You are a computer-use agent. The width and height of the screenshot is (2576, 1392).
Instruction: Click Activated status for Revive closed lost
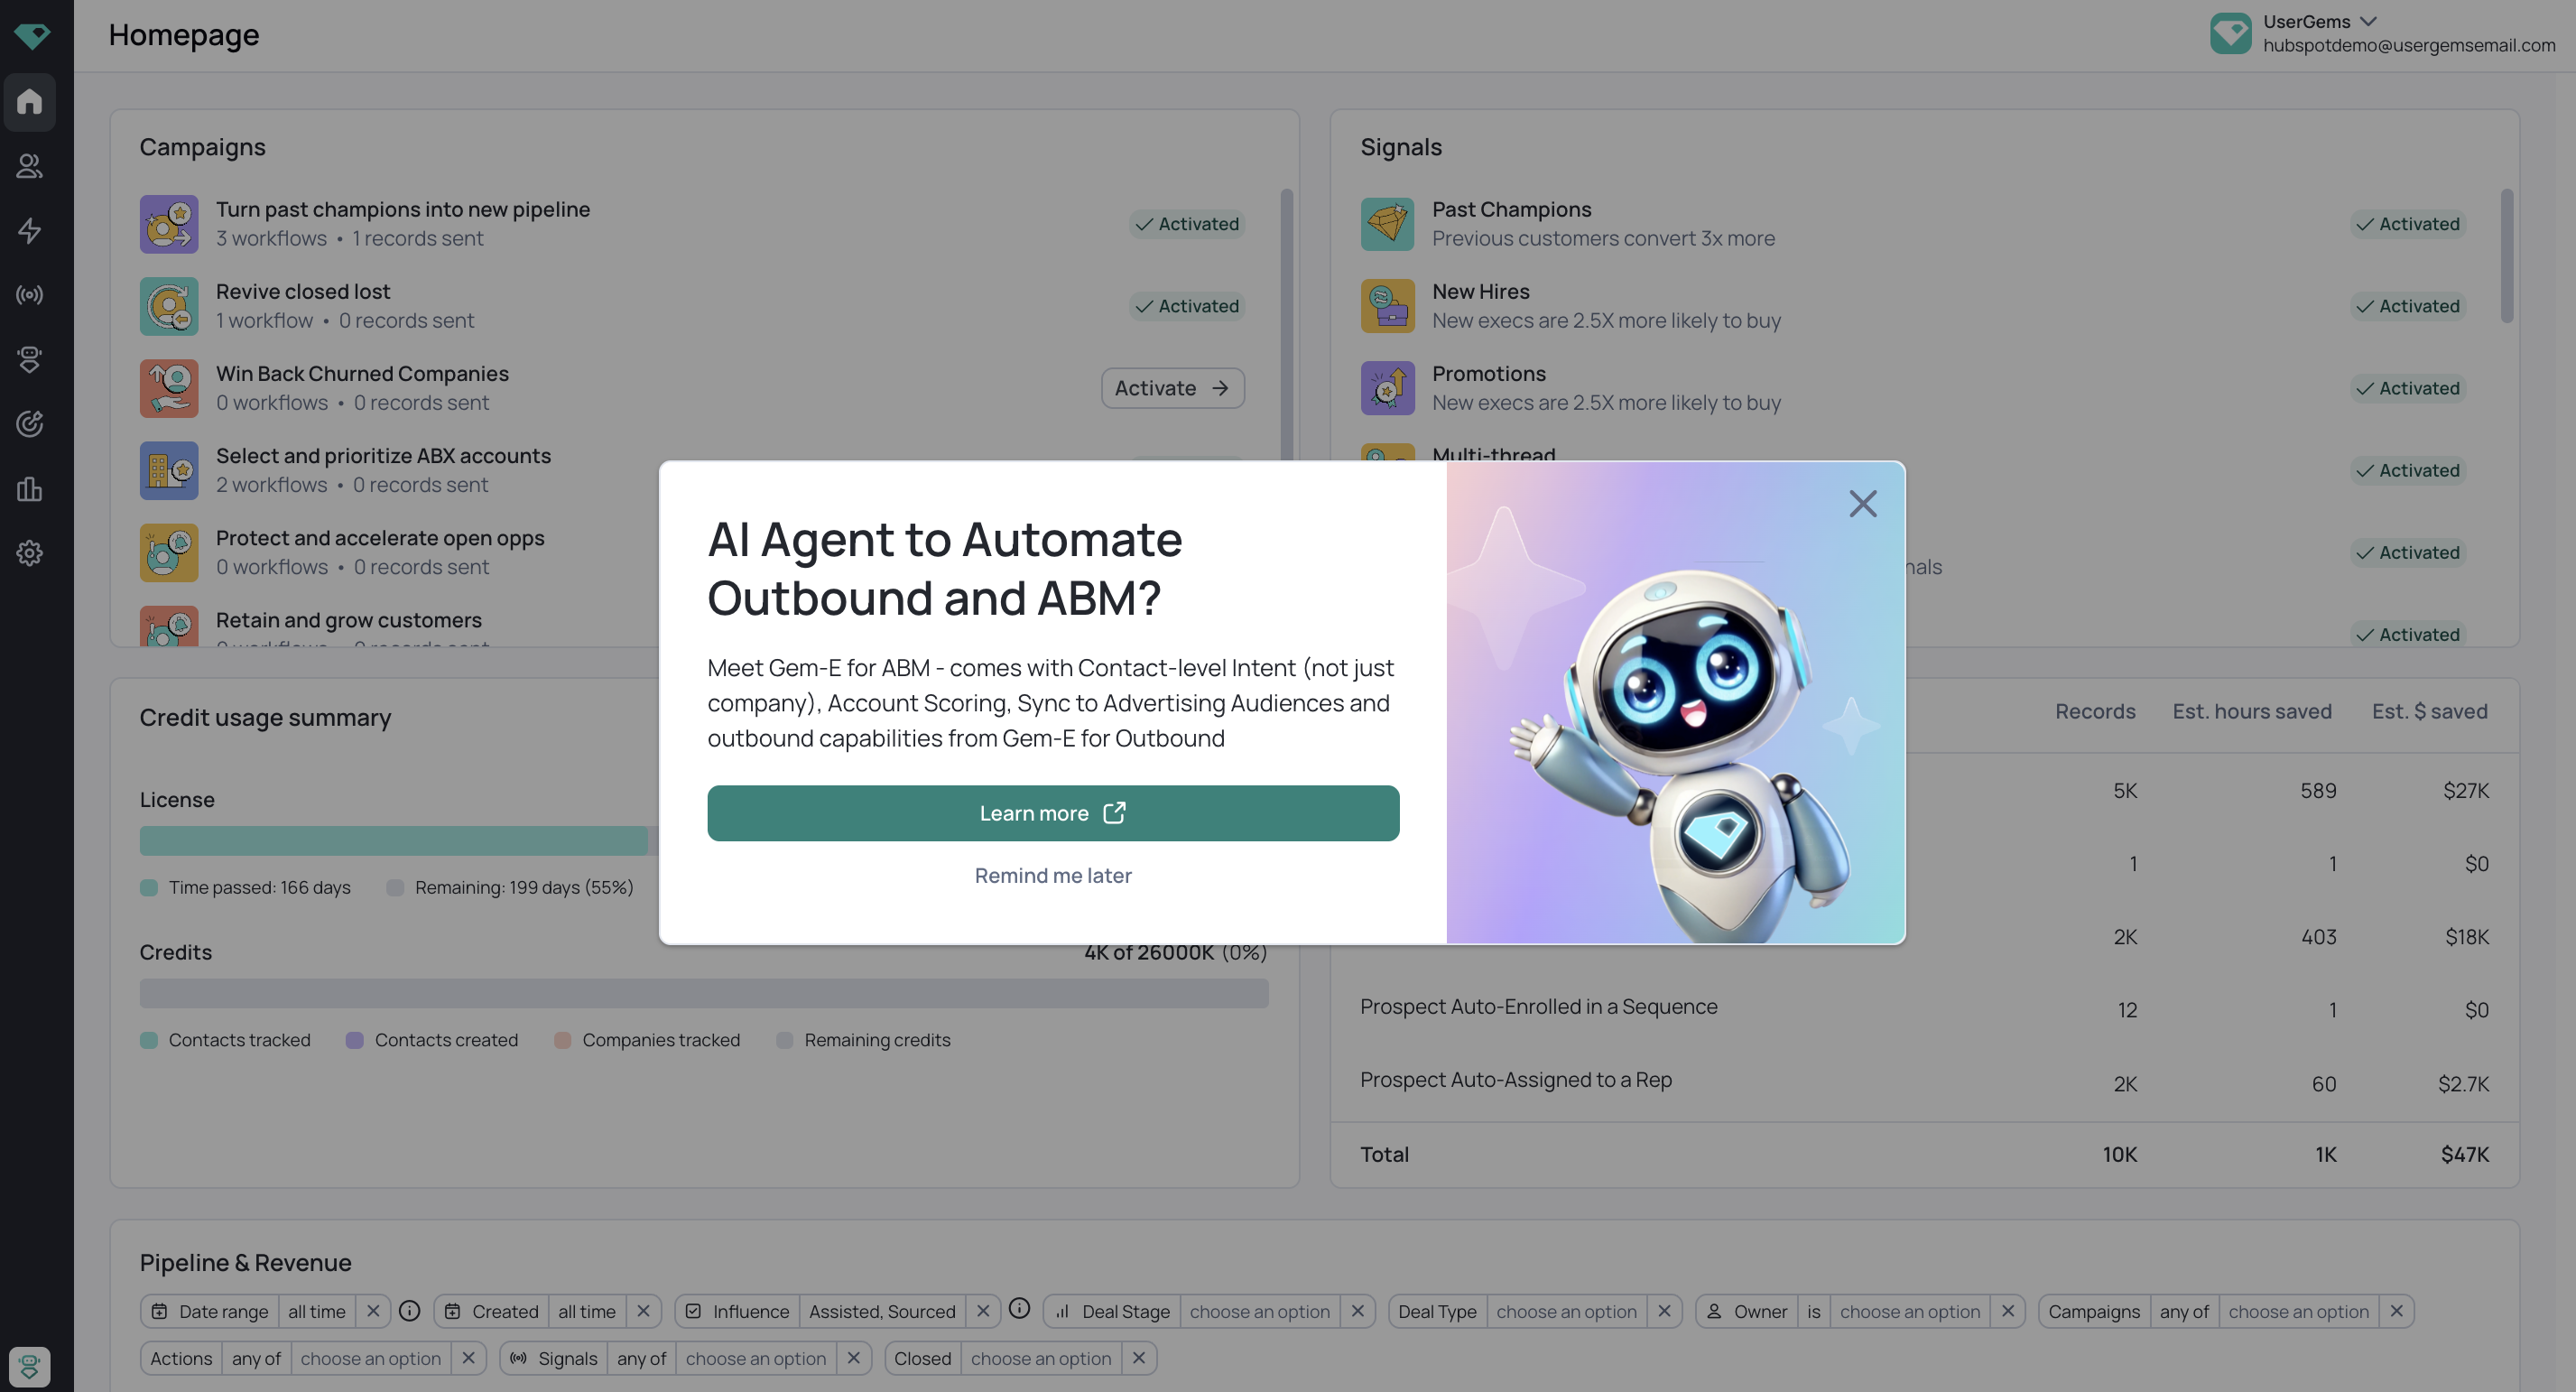point(1187,306)
